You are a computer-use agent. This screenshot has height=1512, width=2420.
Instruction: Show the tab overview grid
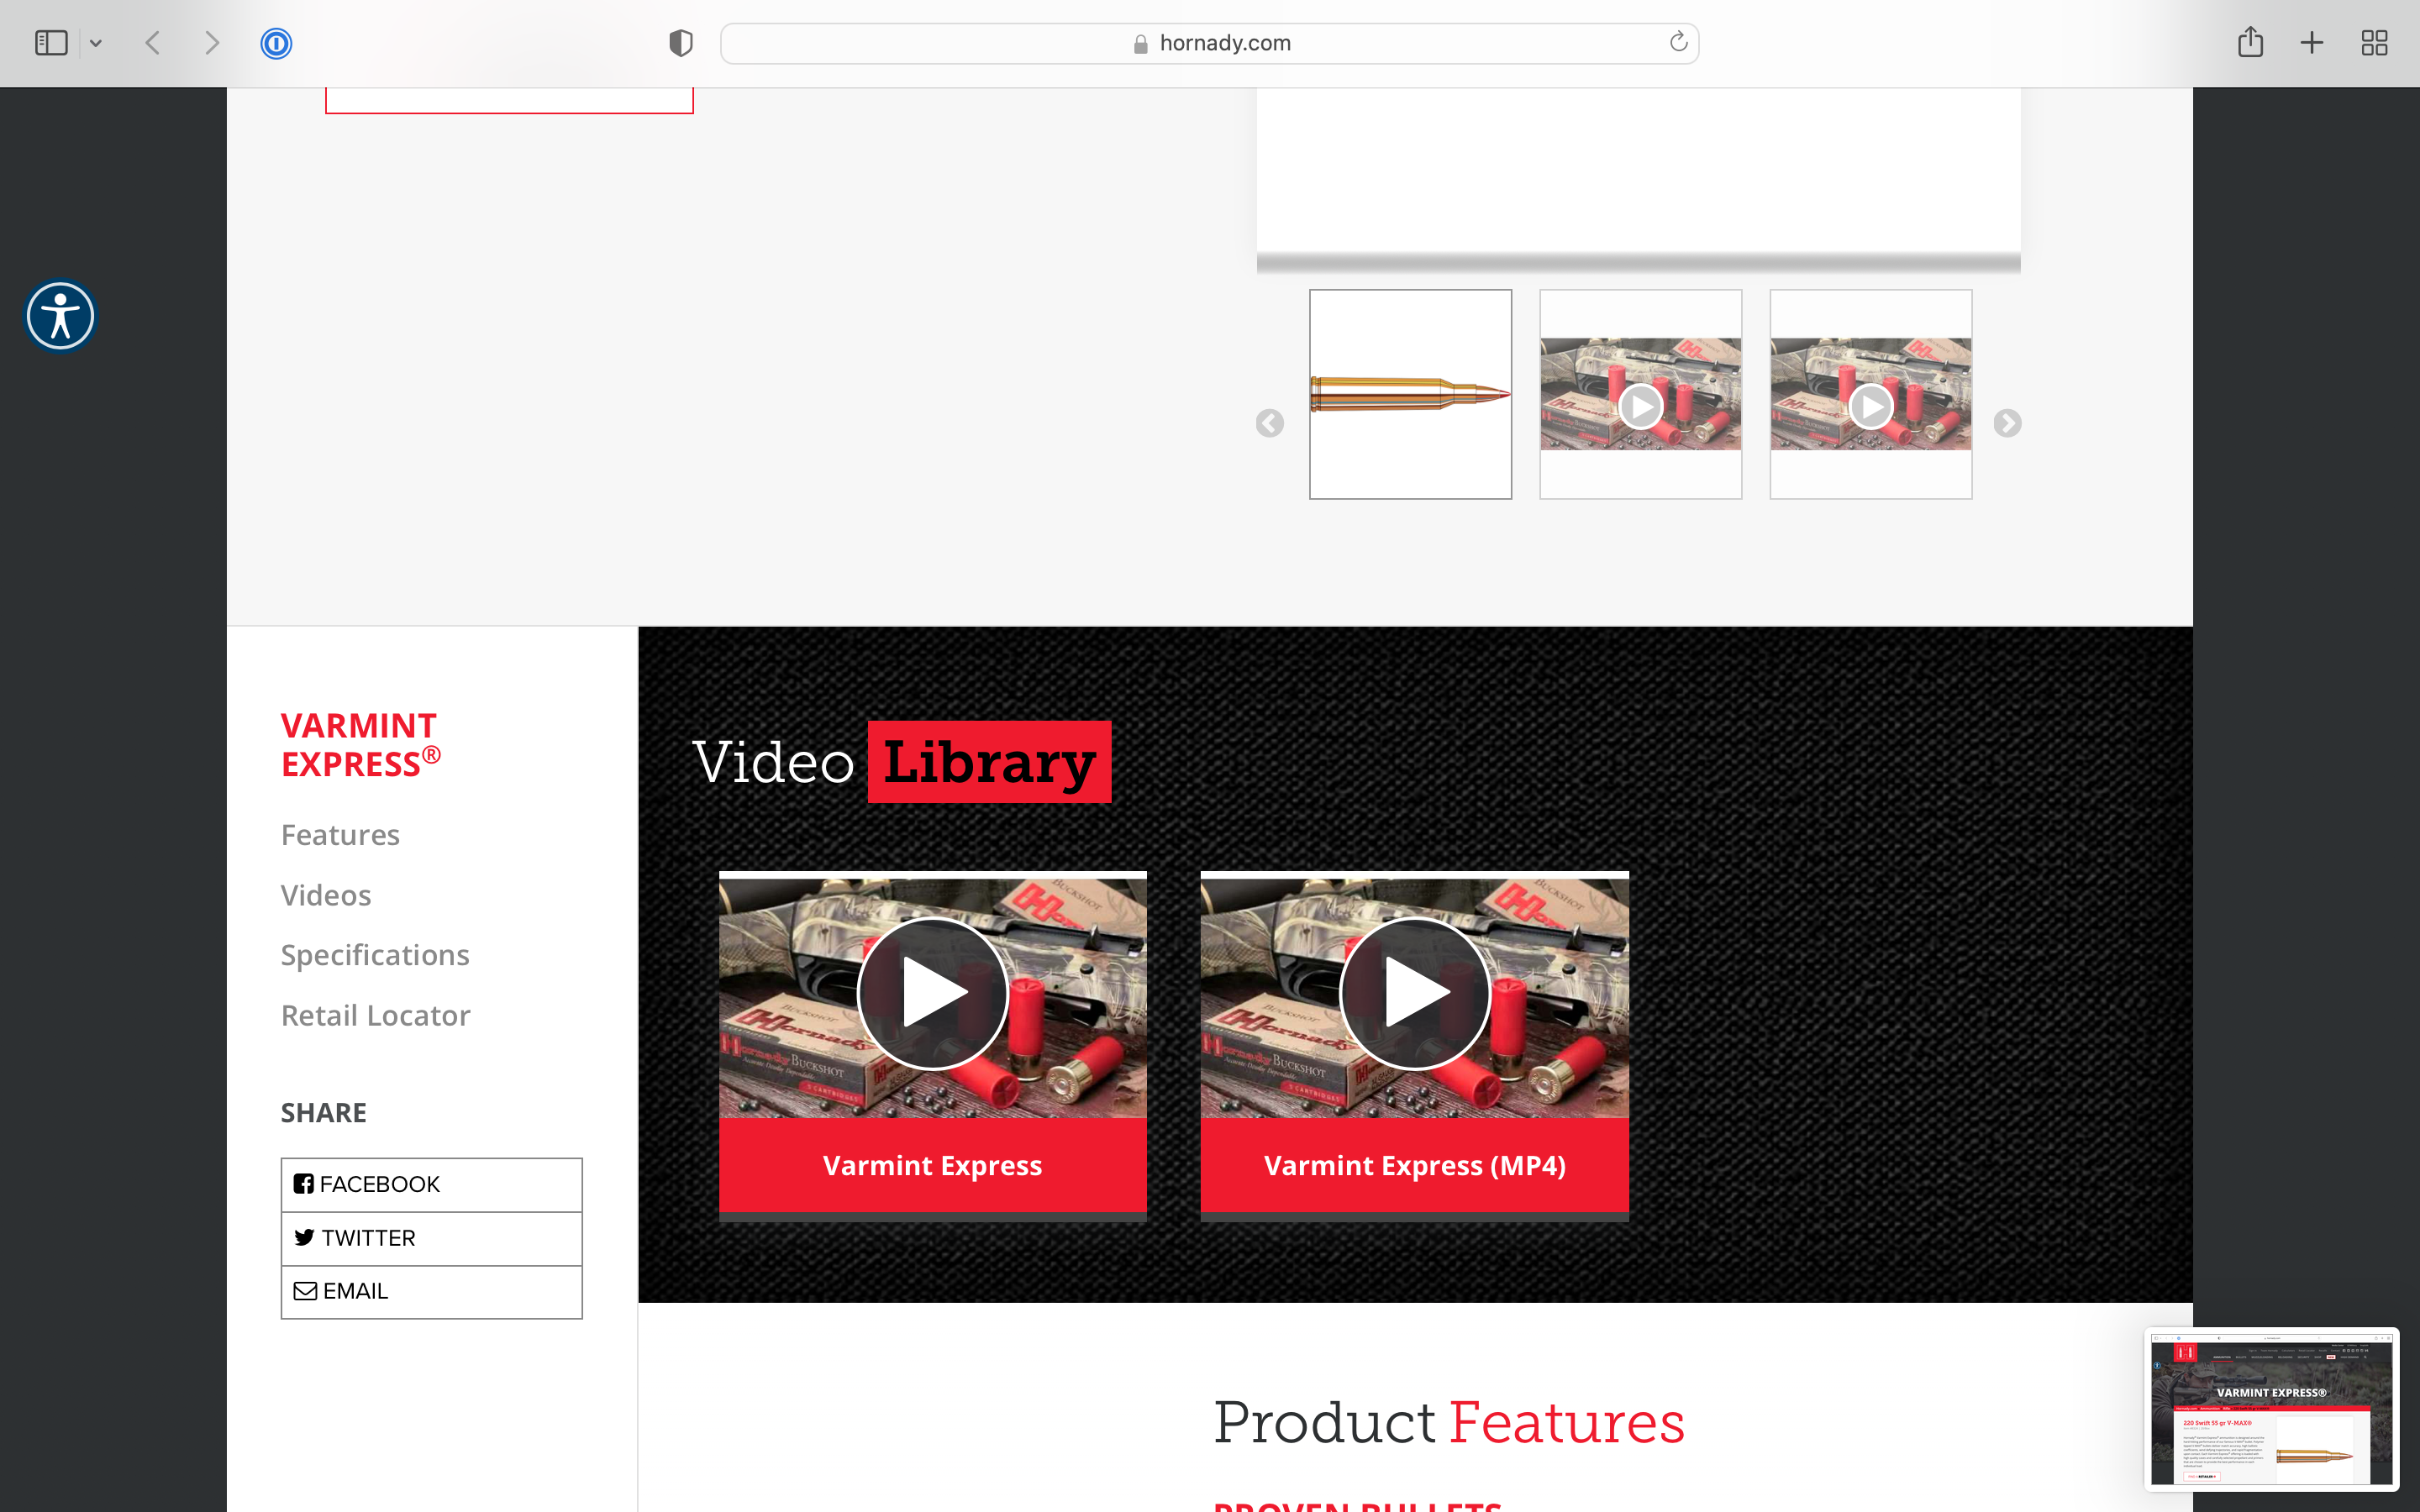coord(2374,43)
